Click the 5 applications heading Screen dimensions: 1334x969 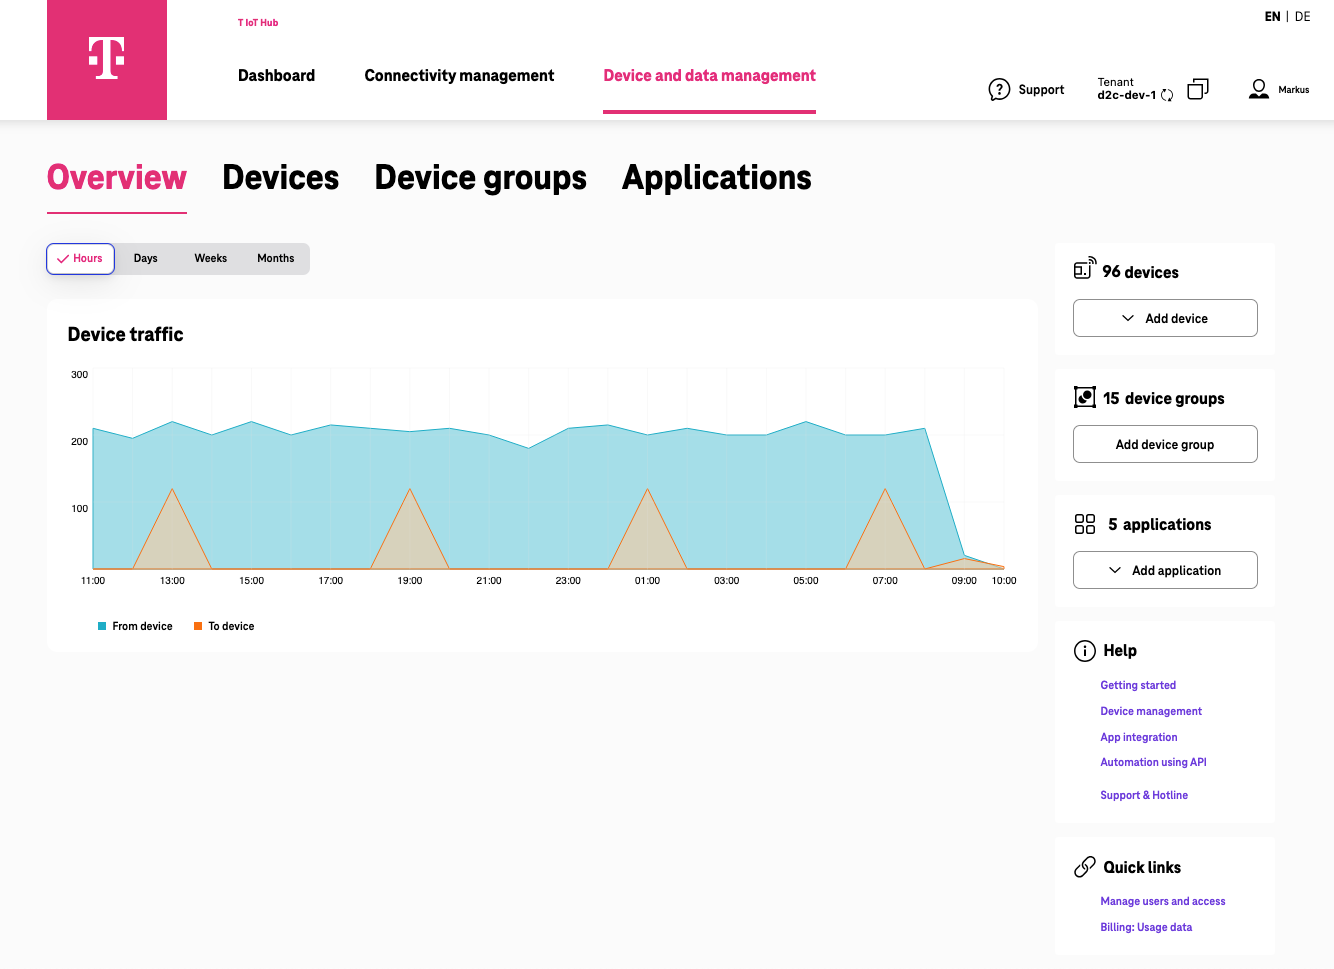click(1159, 524)
